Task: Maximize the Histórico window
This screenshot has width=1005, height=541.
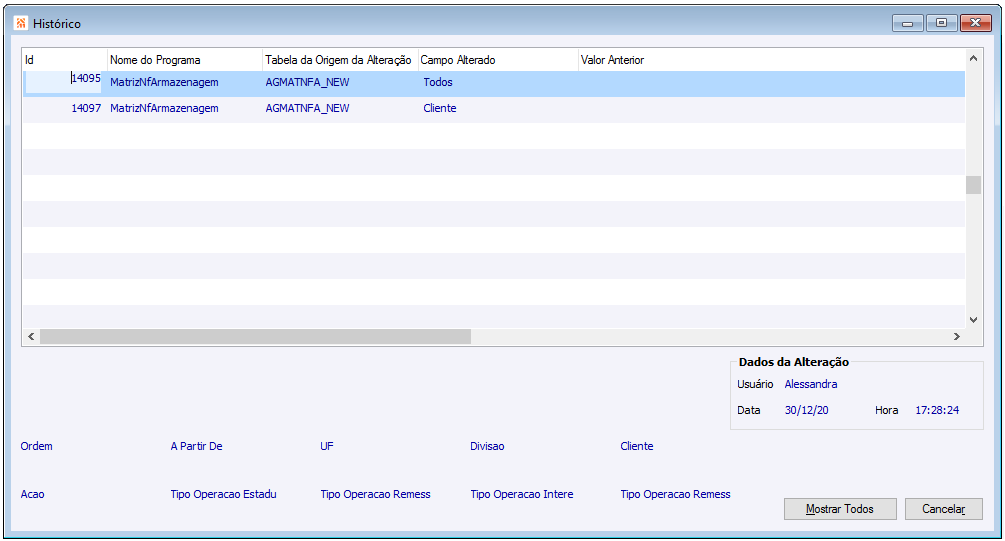Action: click(x=941, y=23)
